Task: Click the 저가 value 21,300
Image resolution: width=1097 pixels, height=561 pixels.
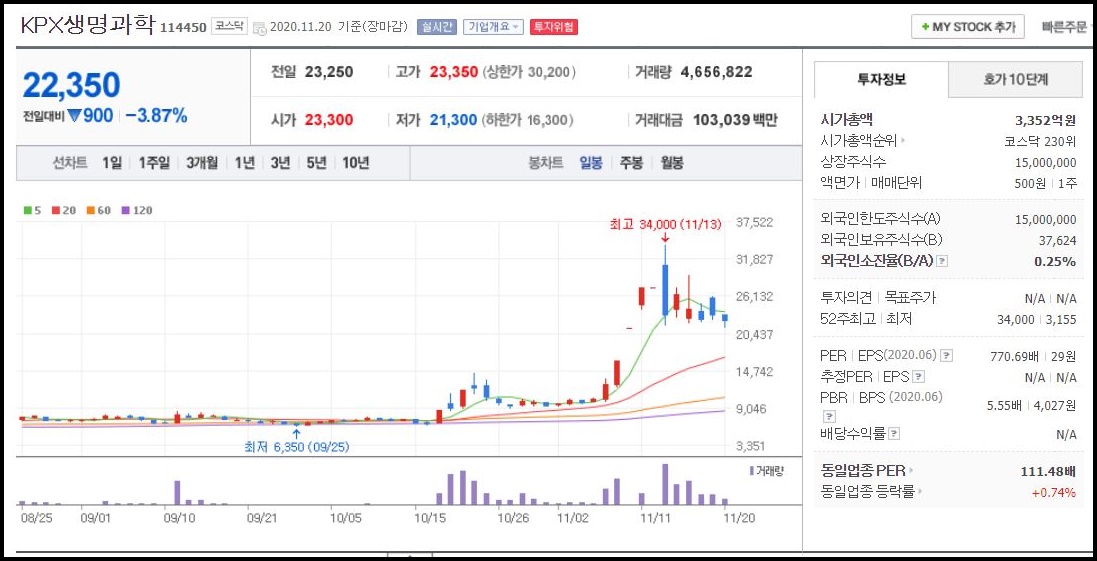Action: [x=453, y=120]
